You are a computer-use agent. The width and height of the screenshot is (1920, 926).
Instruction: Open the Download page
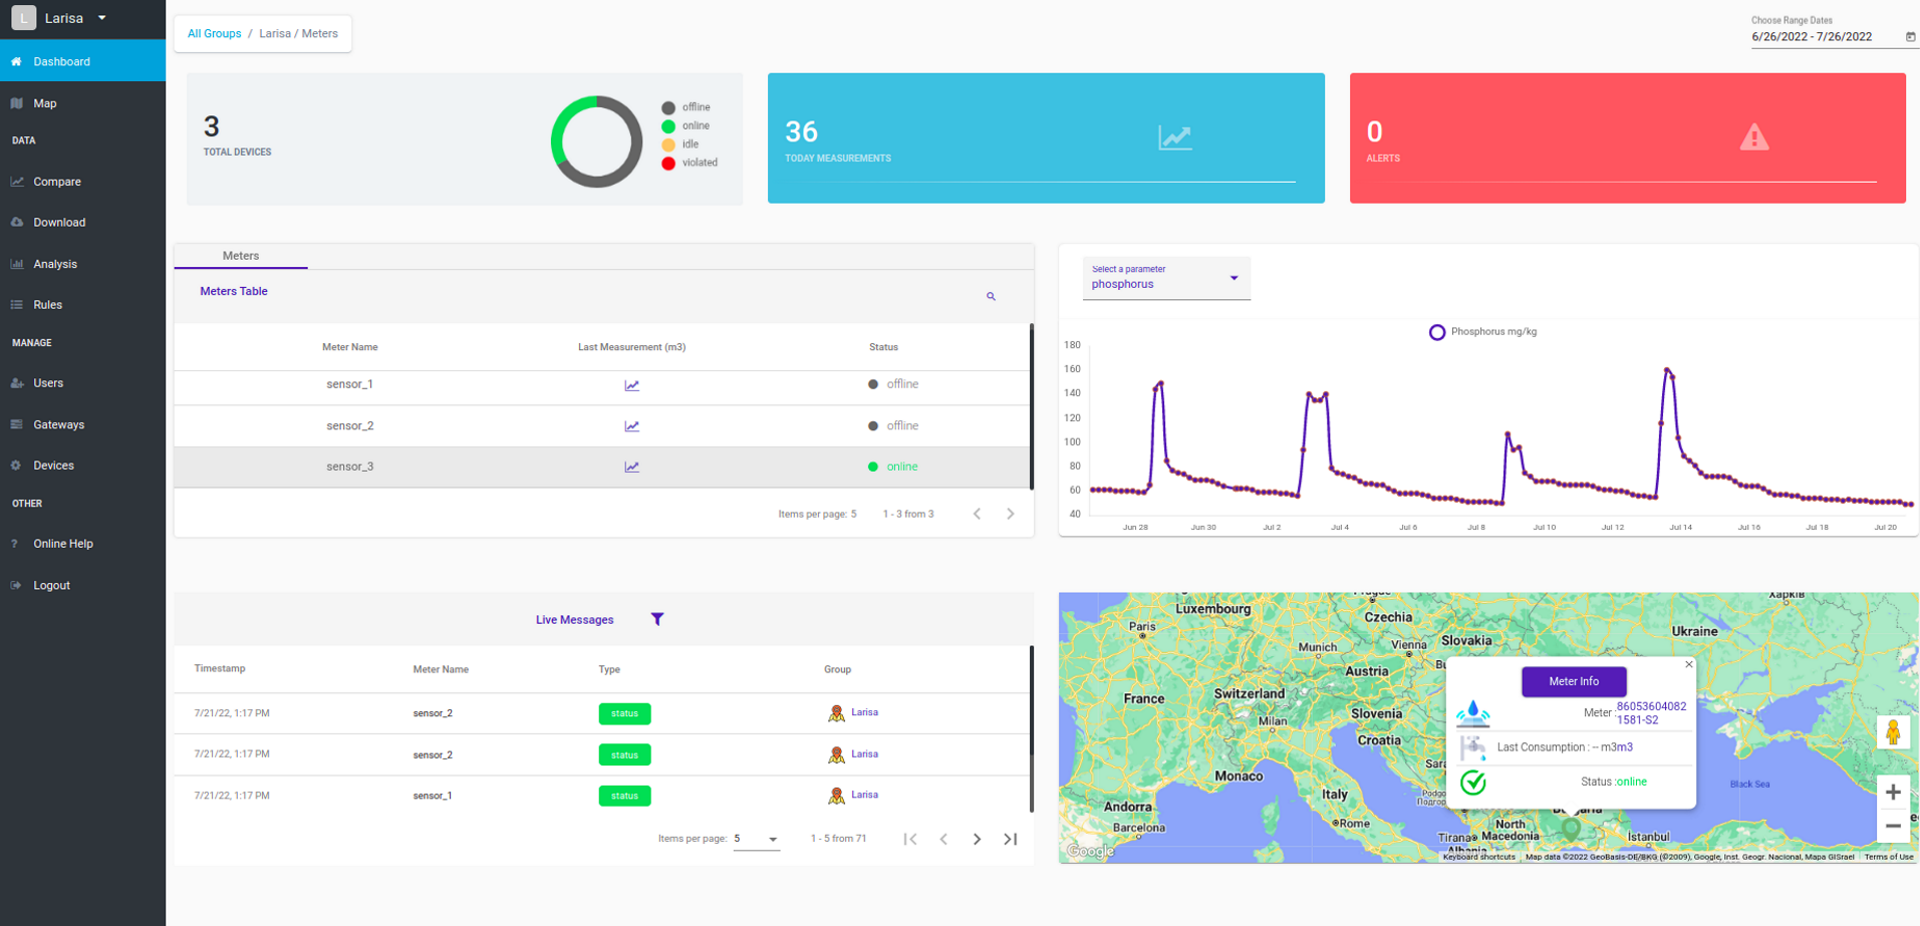point(82,222)
